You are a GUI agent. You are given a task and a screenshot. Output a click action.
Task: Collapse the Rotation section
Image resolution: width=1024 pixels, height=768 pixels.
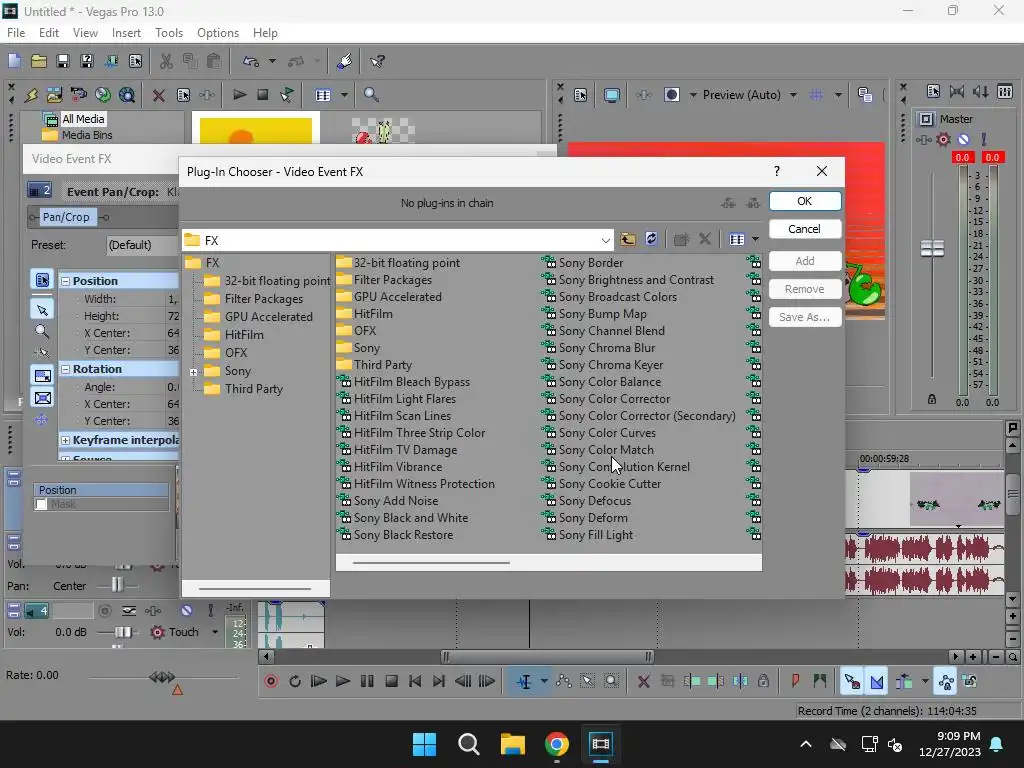point(65,369)
